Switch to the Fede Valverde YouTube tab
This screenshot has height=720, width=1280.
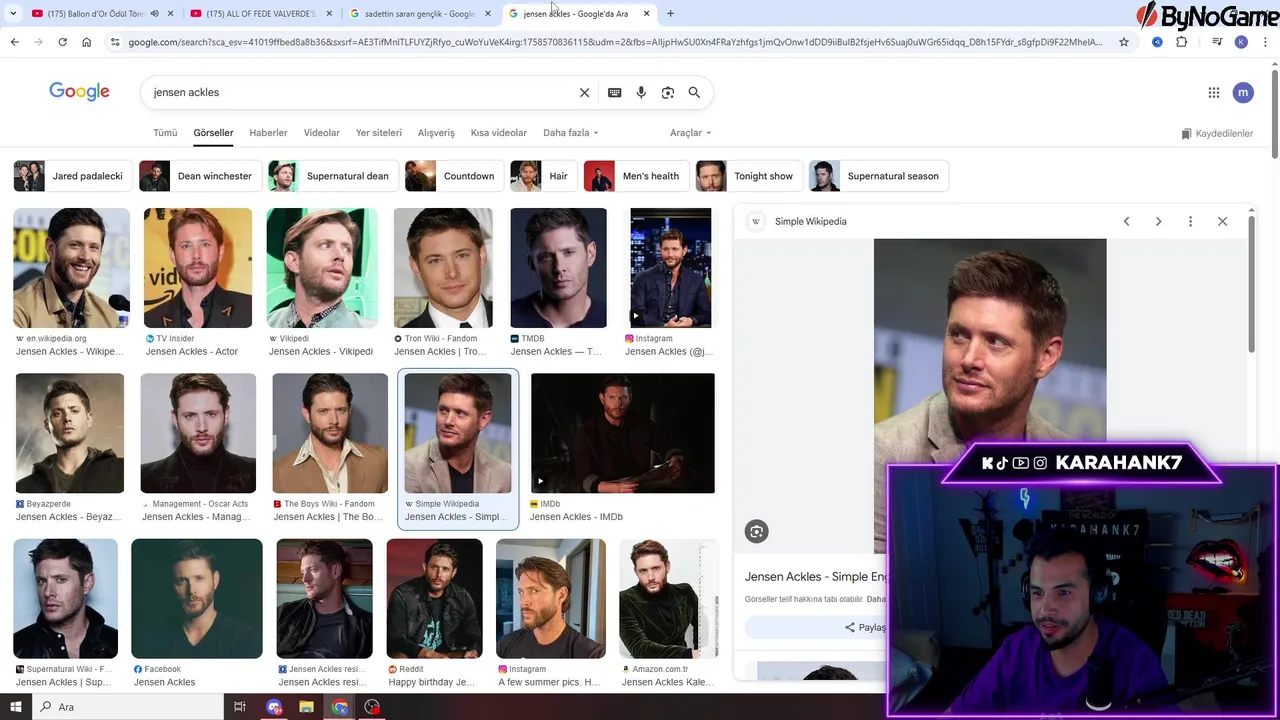[x=259, y=13]
